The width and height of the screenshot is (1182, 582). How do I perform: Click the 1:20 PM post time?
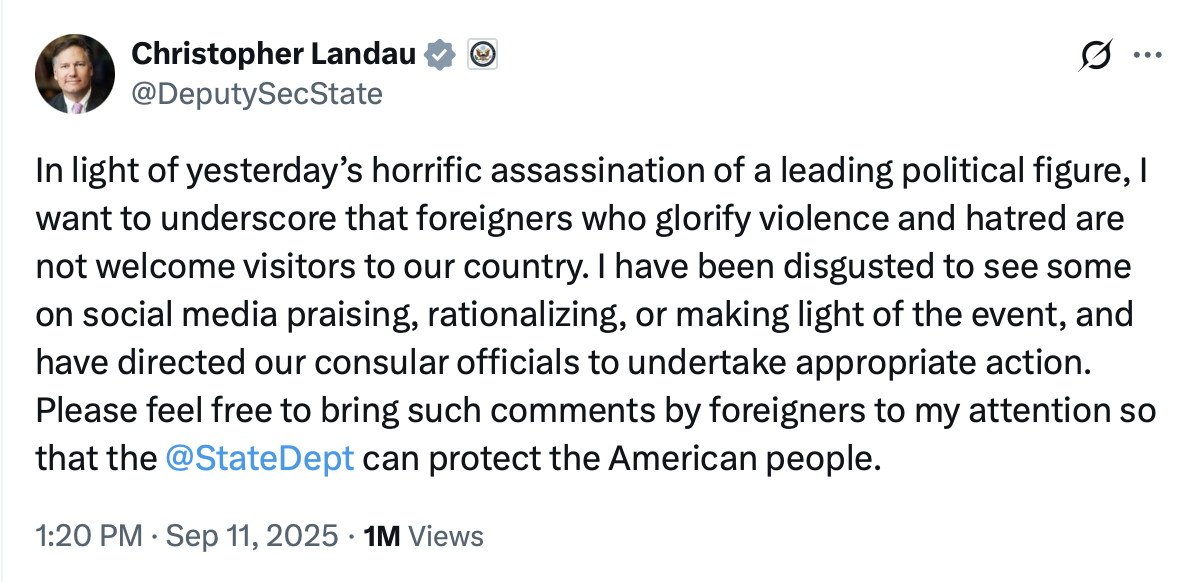point(88,536)
